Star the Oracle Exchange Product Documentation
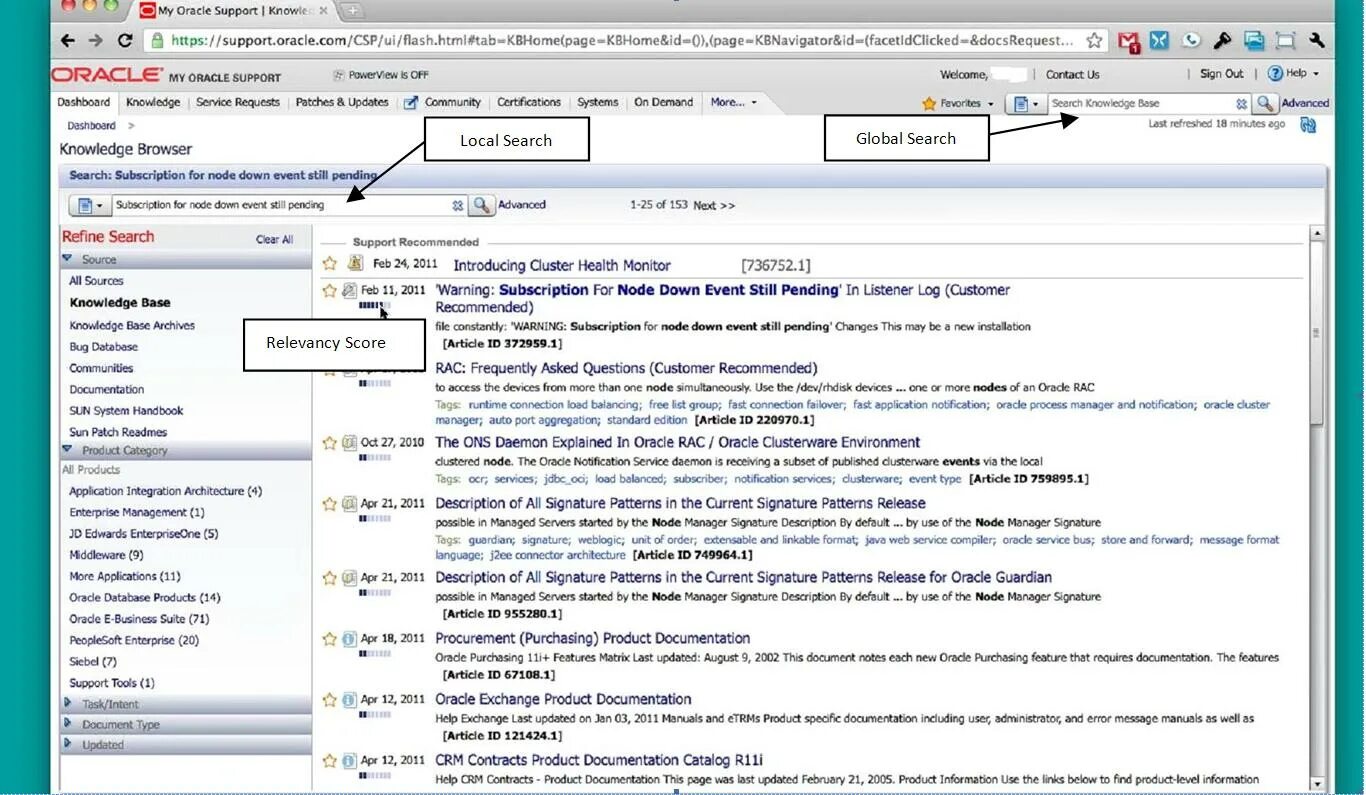The width and height of the screenshot is (1366, 795). click(x=330, y=699)
